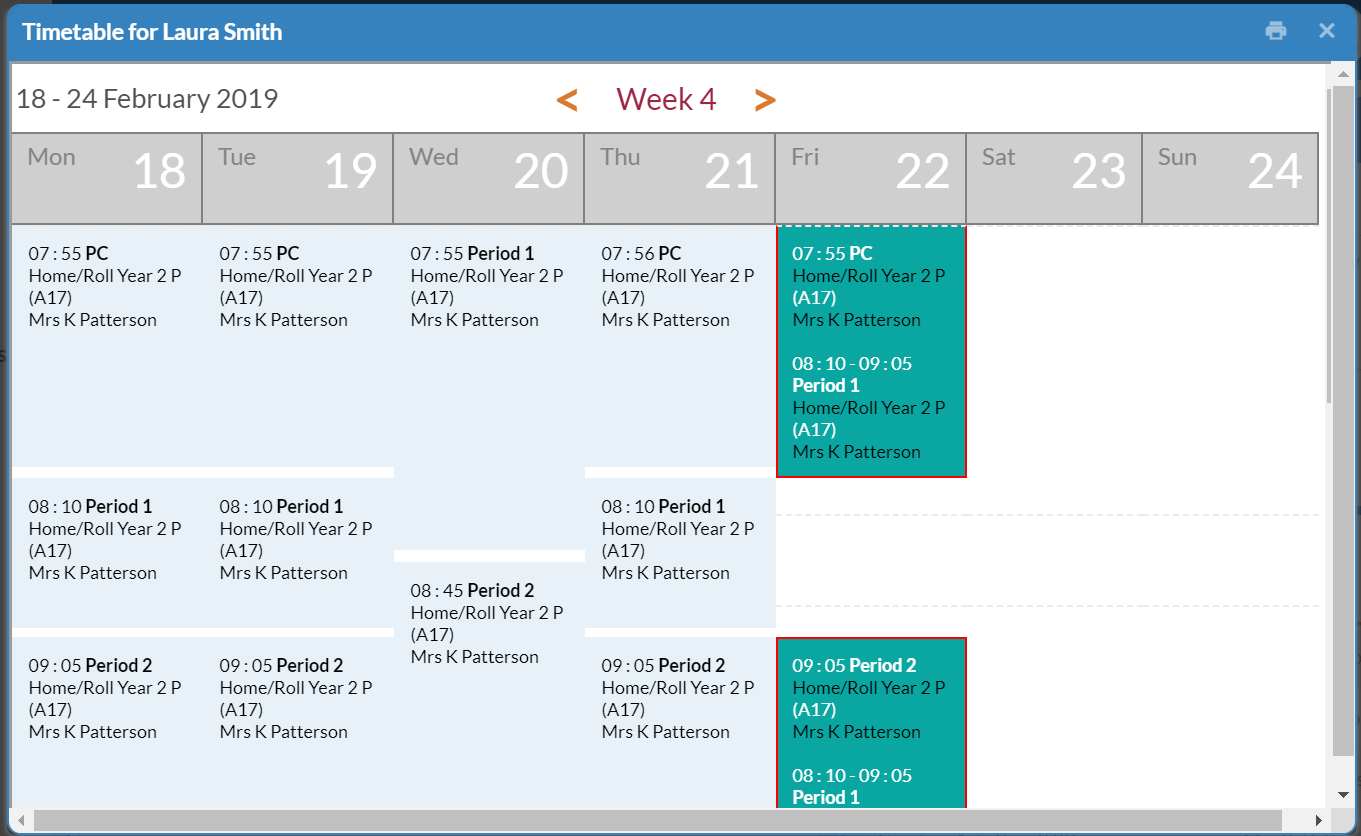1361x836 pixels.
Task: Open the previous week using the left arrow
Action: coord(567,99)
